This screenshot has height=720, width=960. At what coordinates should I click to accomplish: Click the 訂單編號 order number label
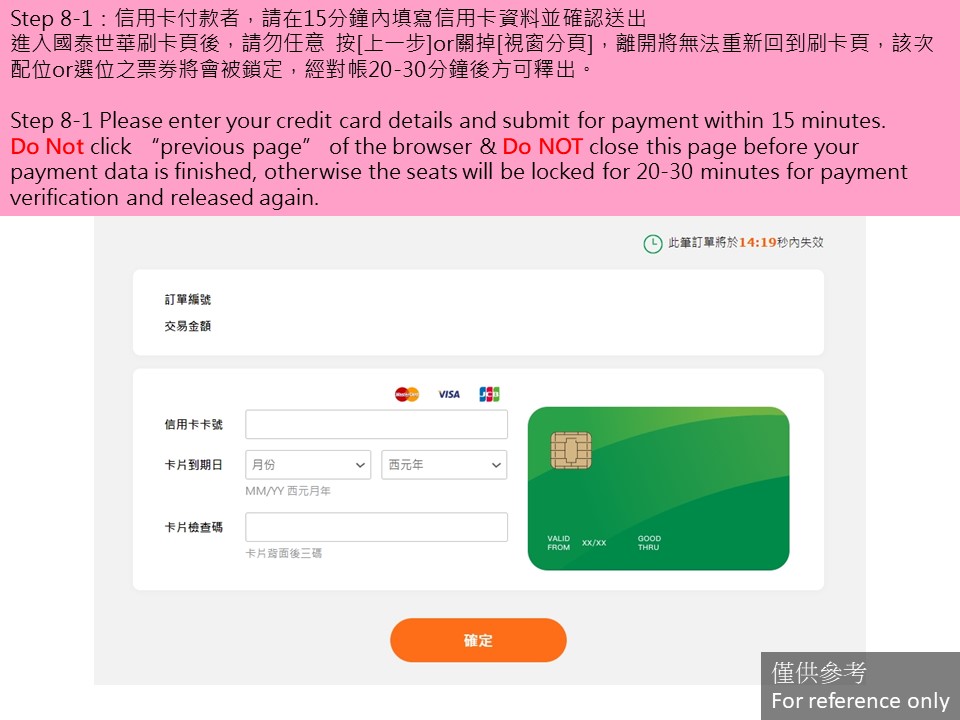187,299
